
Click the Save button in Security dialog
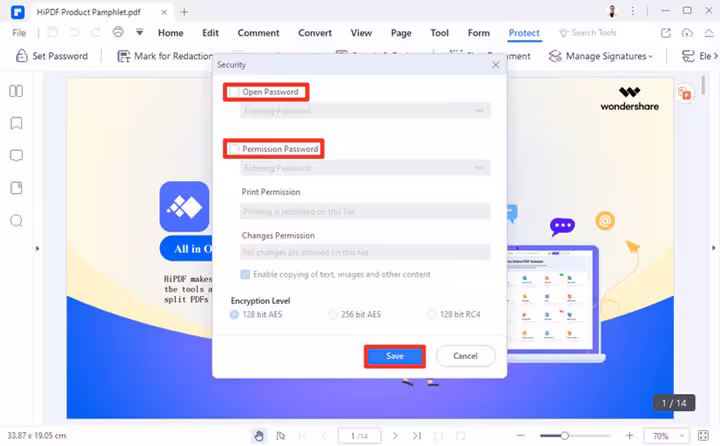tap(394, 356)
